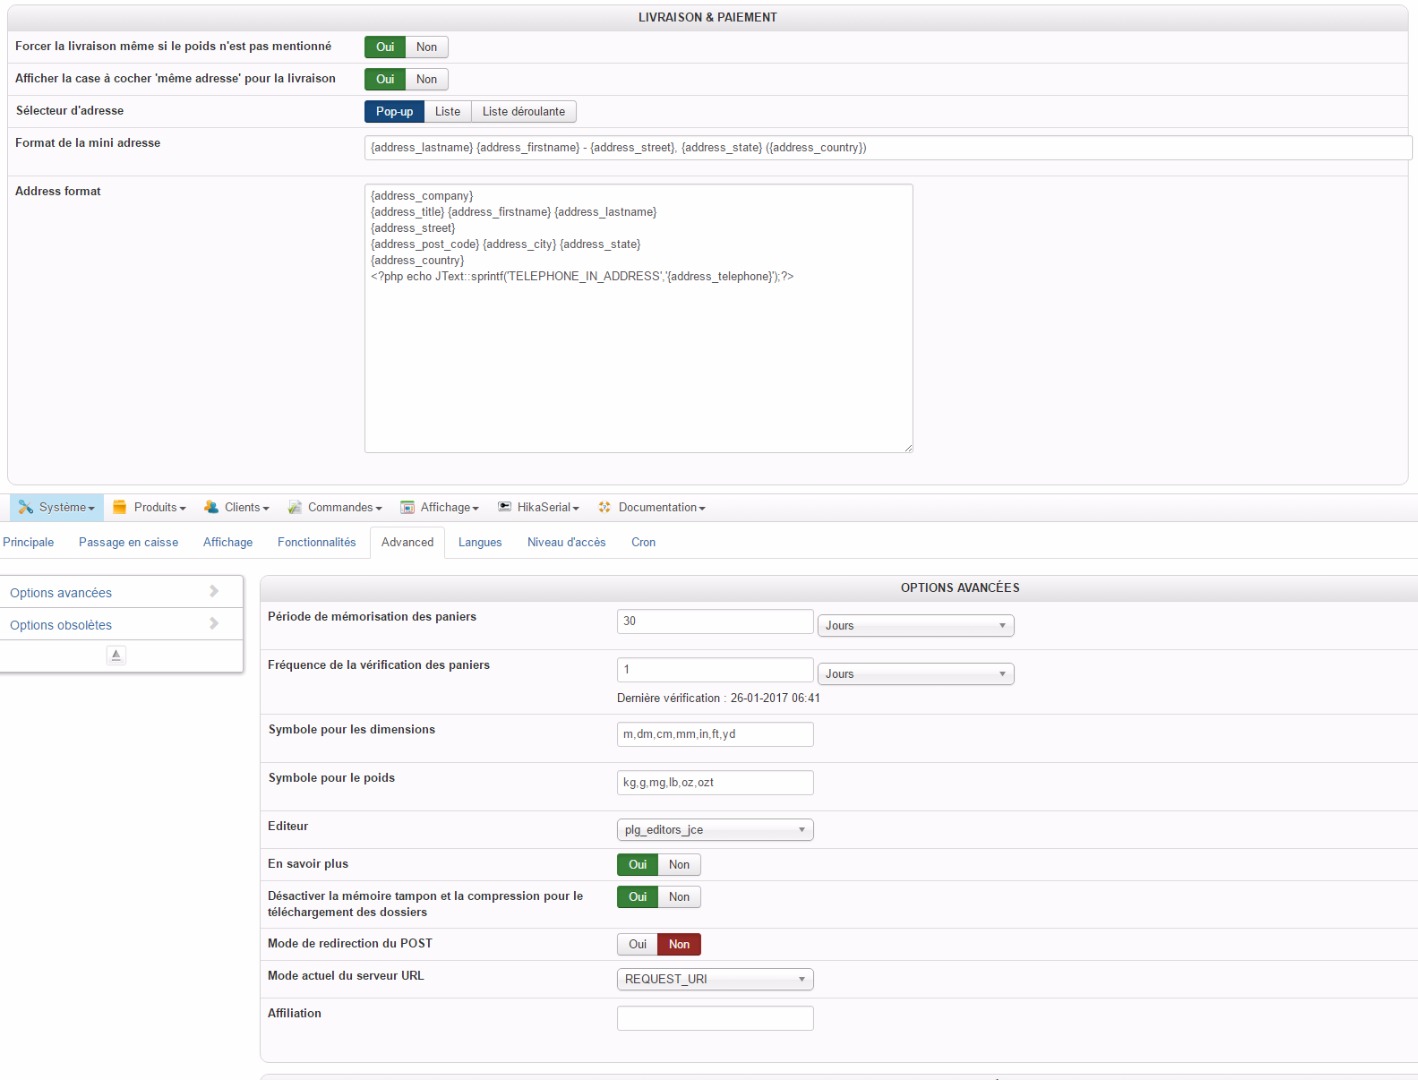
Task: Click the Fréquence de la vérification value field
Action: coord(715,669)
